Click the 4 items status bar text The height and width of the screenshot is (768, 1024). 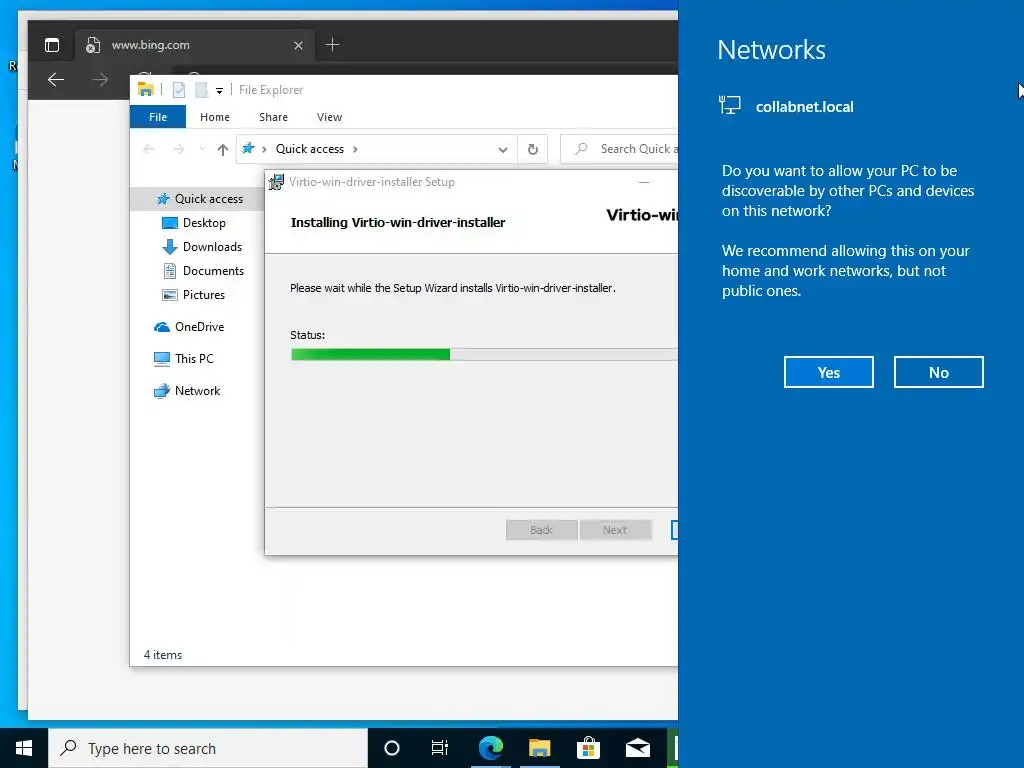tap(163, 654)
